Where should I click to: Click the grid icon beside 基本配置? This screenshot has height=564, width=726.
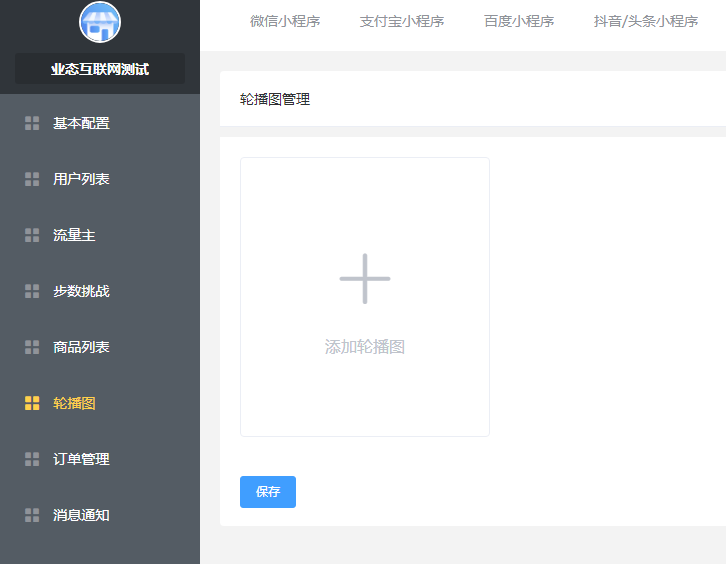(x=32, y=123)
